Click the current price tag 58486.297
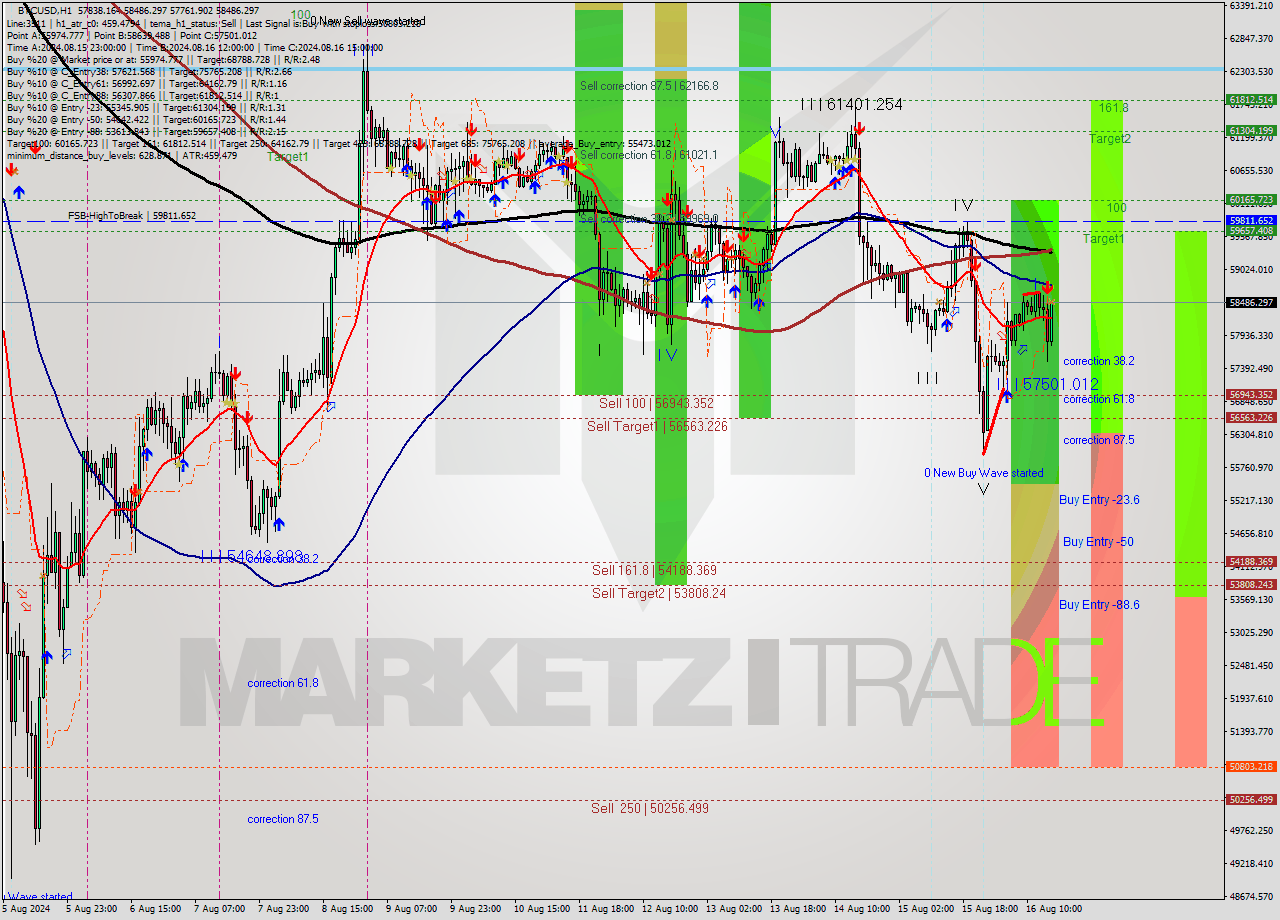1280x920 pixels. pos(1251,302)
